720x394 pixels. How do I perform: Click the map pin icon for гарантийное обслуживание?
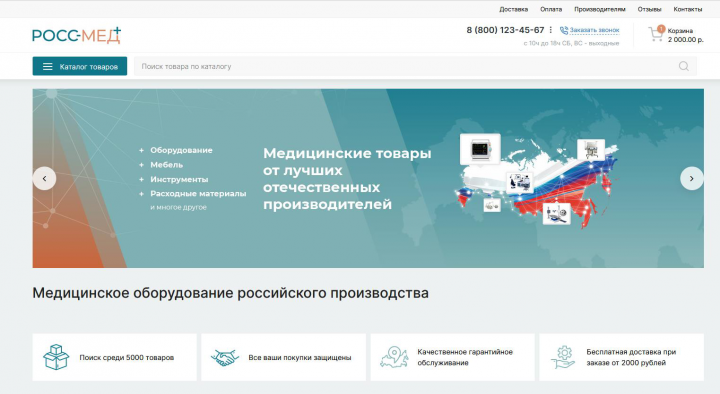[394, 357]
